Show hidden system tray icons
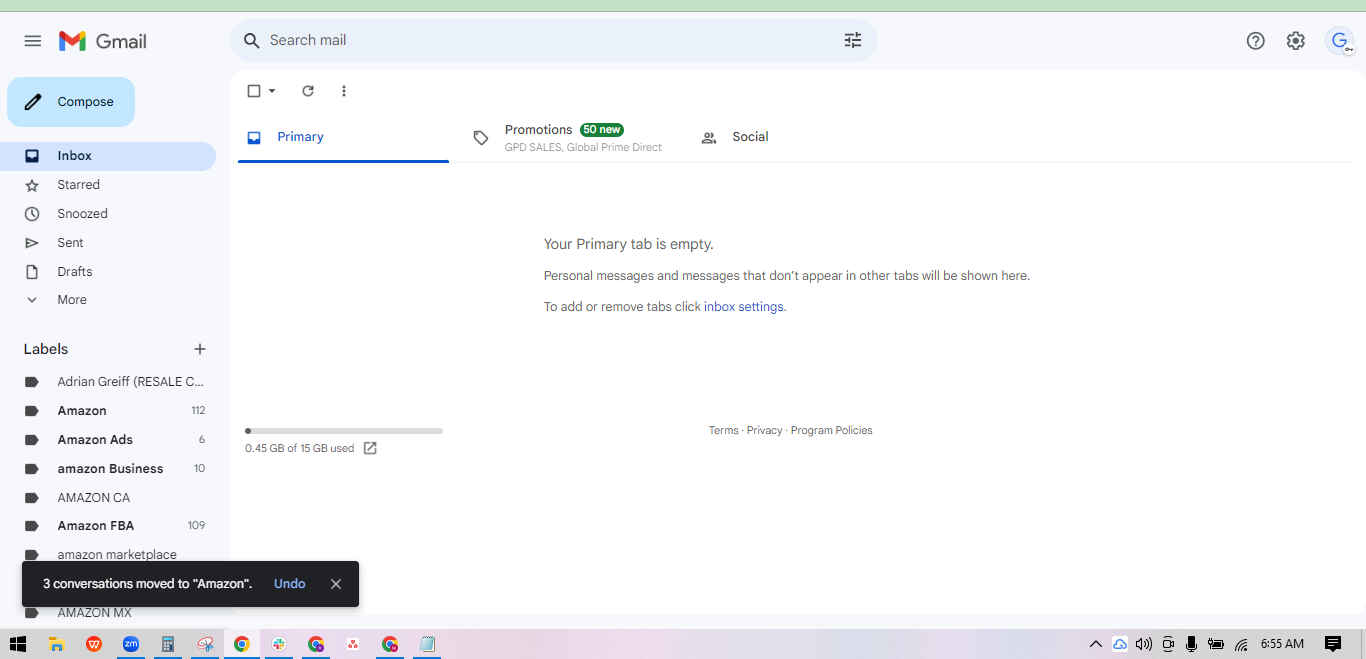The image size is (1366, 659). click(1096, 644)
